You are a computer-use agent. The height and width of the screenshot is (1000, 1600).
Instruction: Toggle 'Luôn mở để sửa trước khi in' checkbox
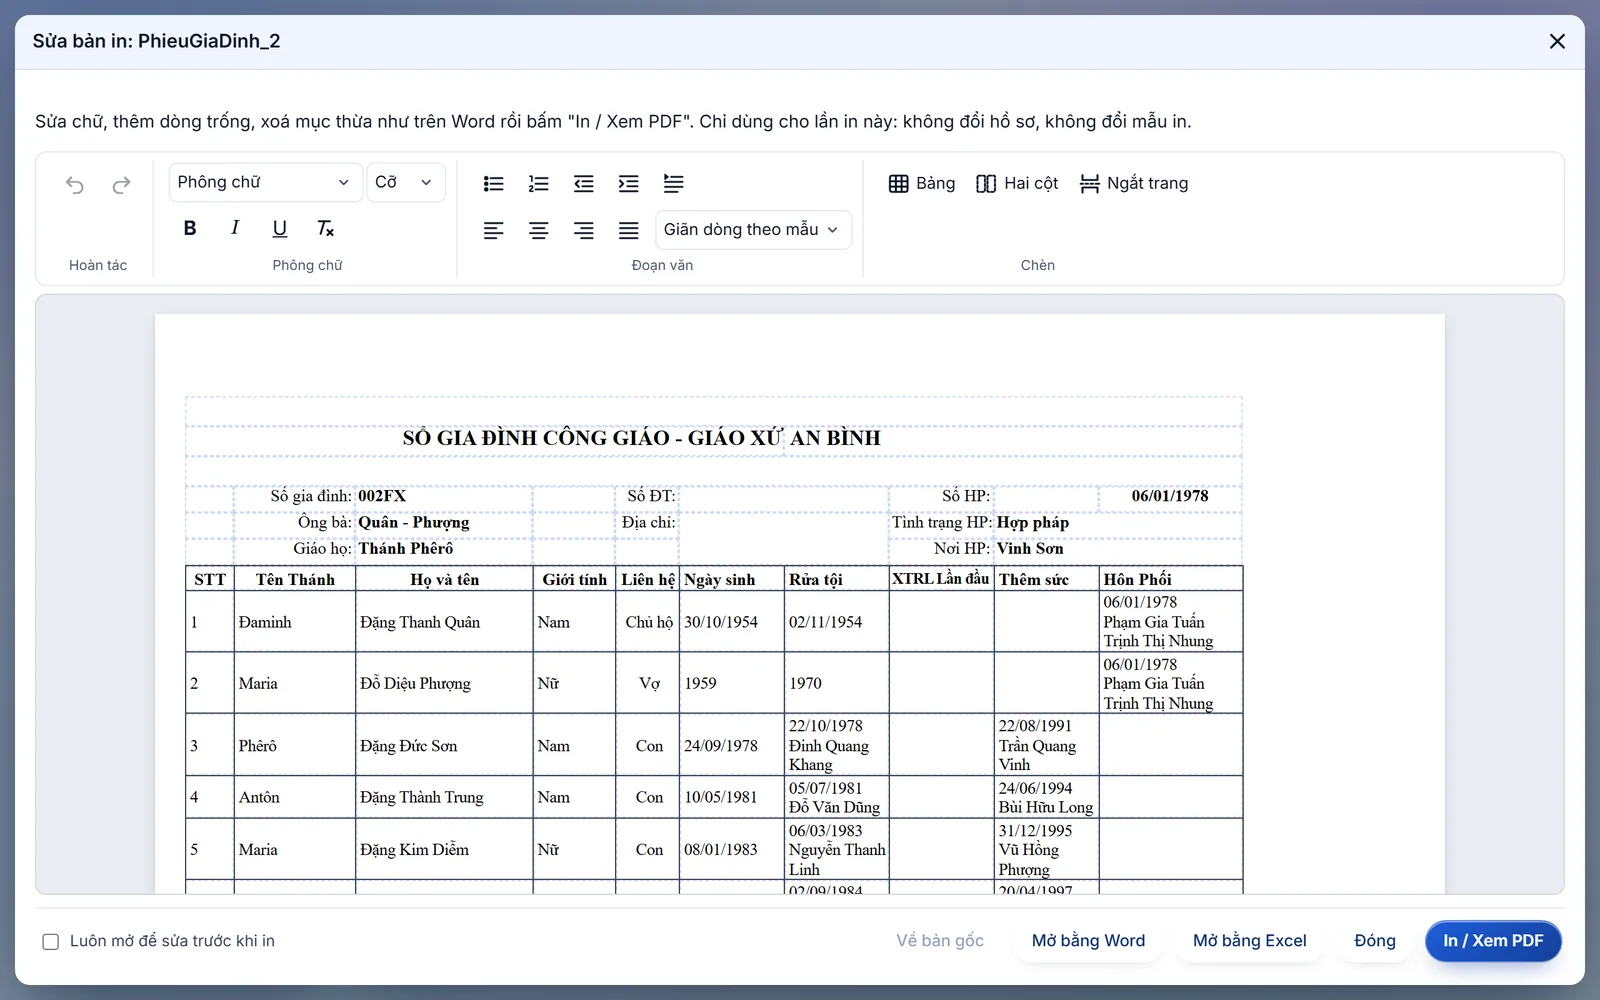click(x=51, y=941)
